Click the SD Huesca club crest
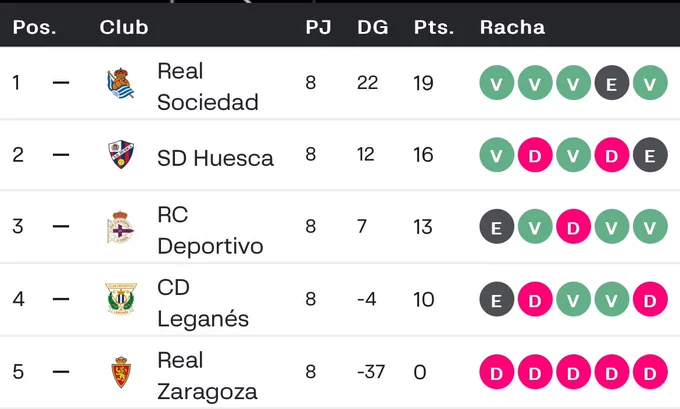Image resolution: width=680 pixels, height=409 pixels. coord(121,154)
